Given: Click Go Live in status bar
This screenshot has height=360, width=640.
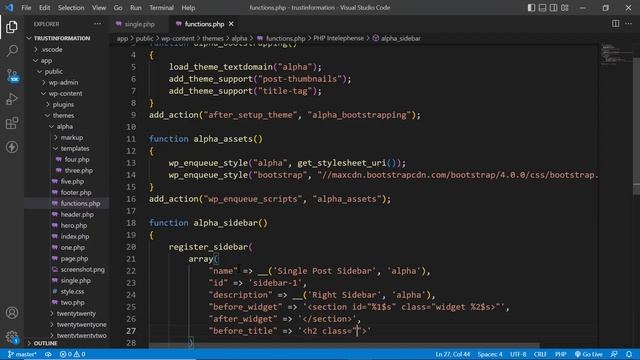Looking at the screenshot, I should 589,354.
